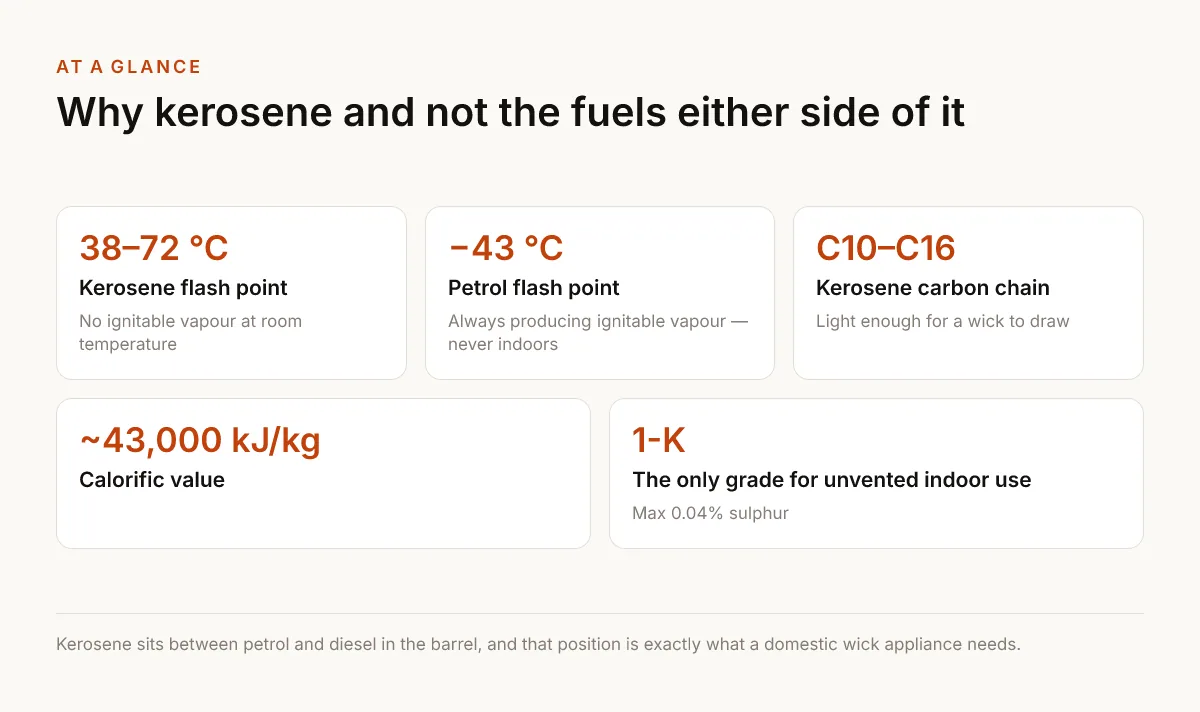Click the AT A GLANCE label
Viewport: 1200px width, 712px height.
click(x=129, y=67)
